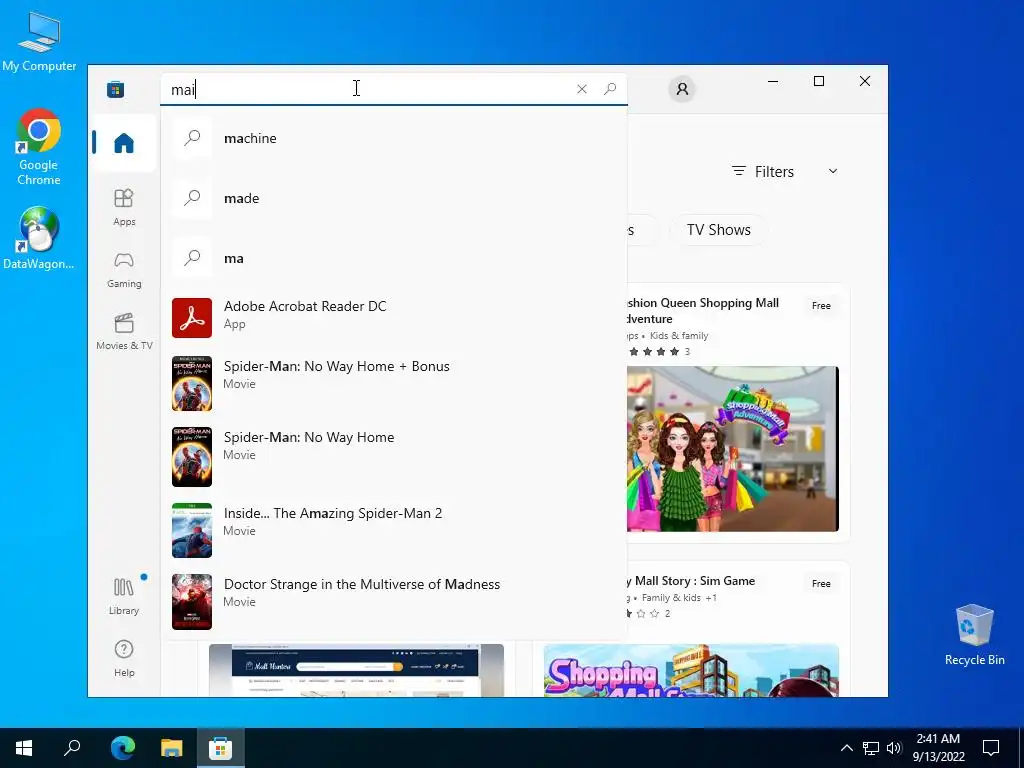Clear the search box text

pyautogui.click(x=581, y=89)
